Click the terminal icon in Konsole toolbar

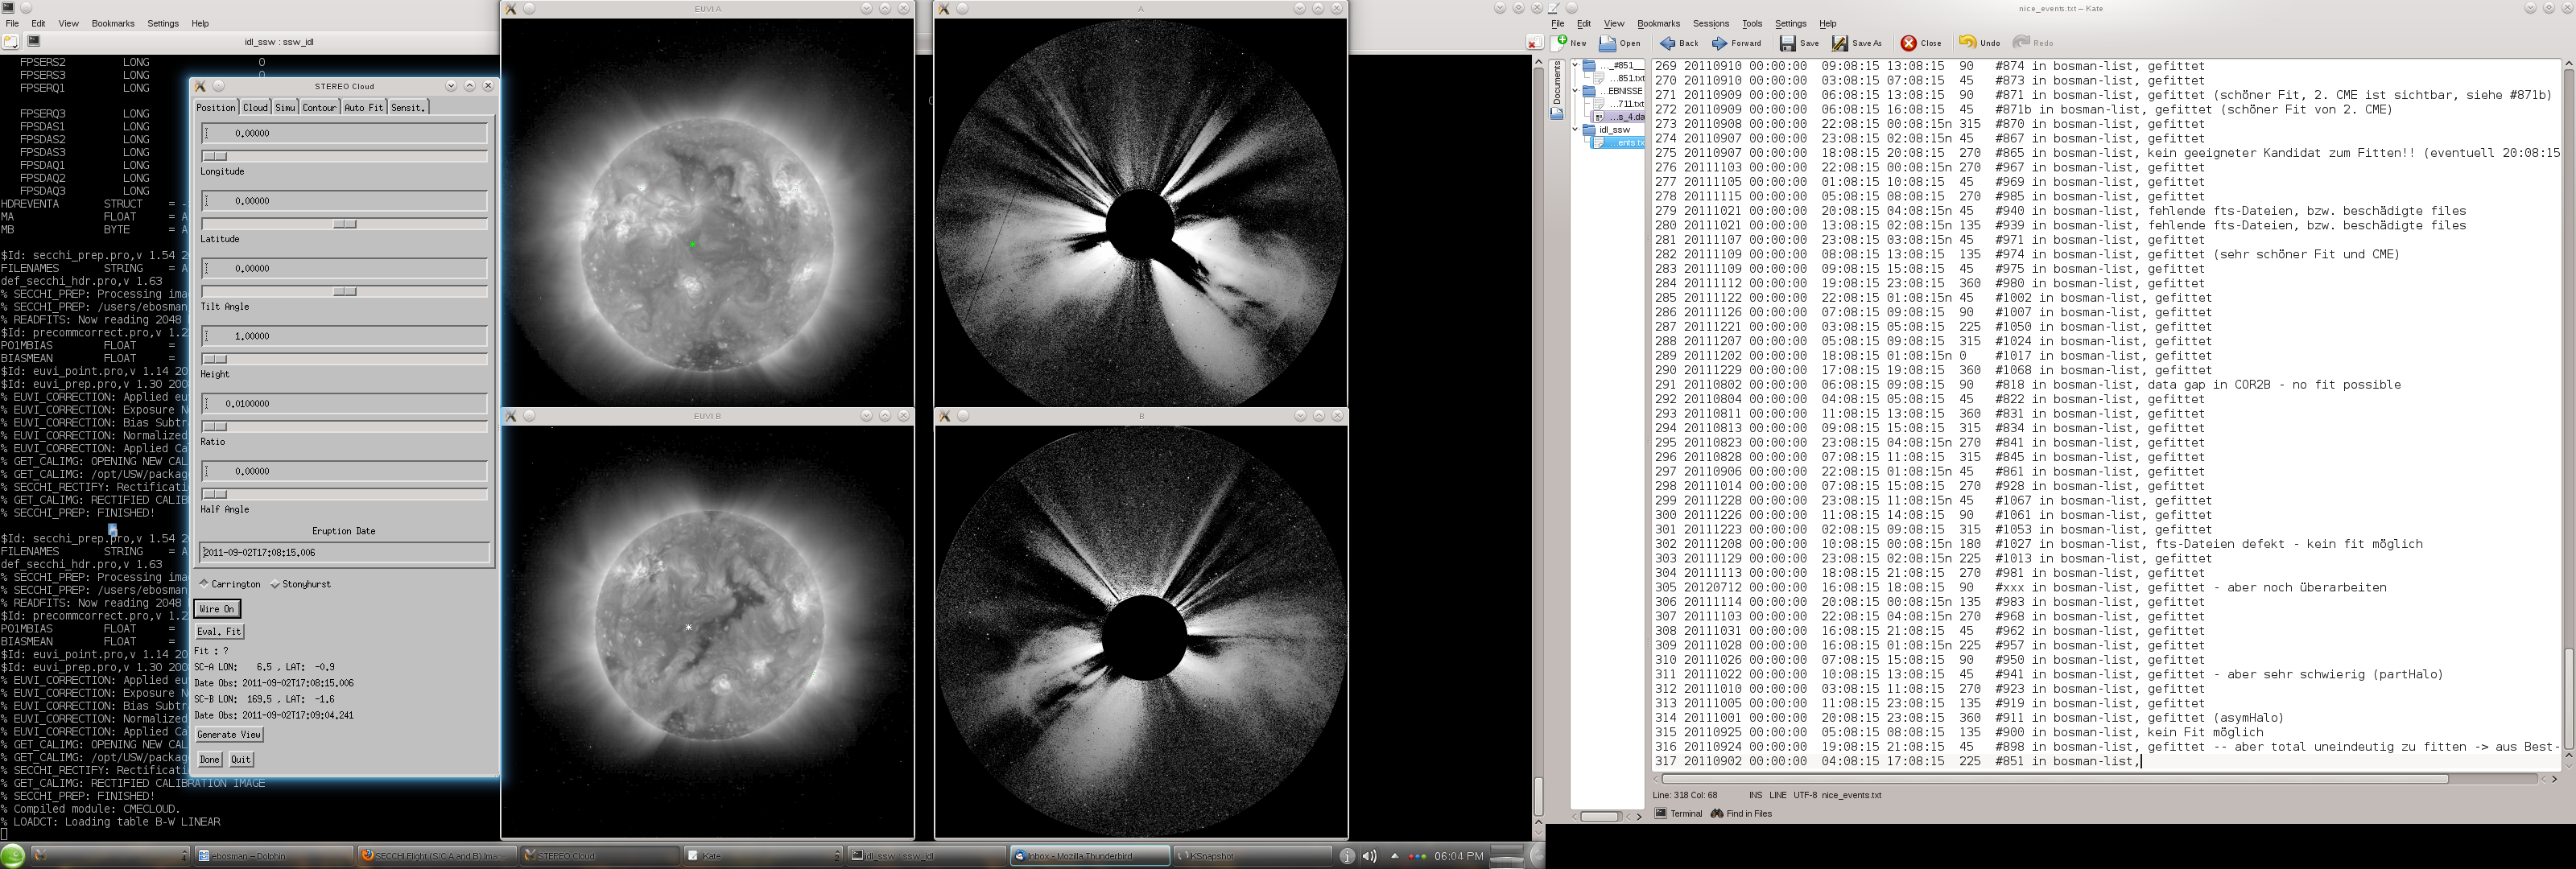[33, 41]
